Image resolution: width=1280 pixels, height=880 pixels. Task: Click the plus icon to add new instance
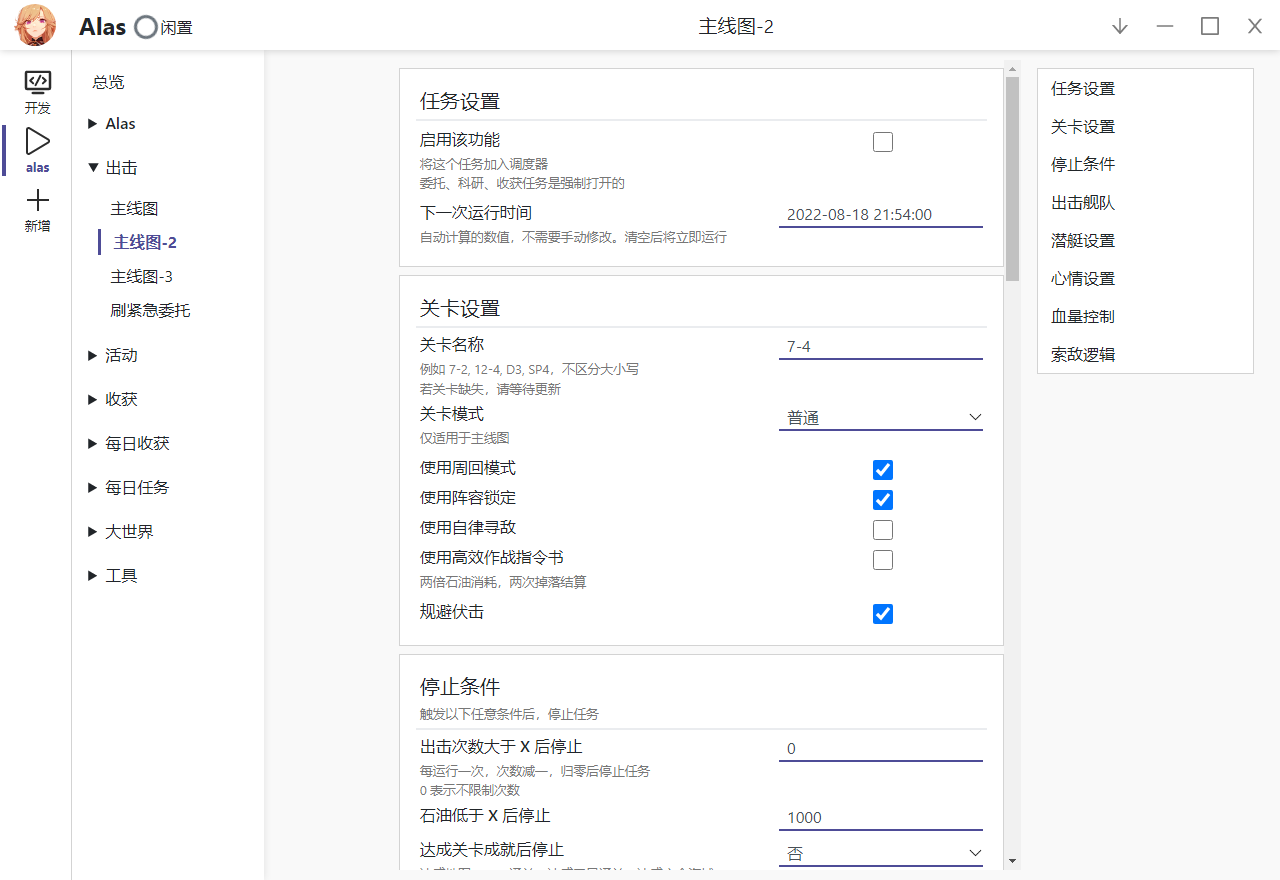point(37,207)
